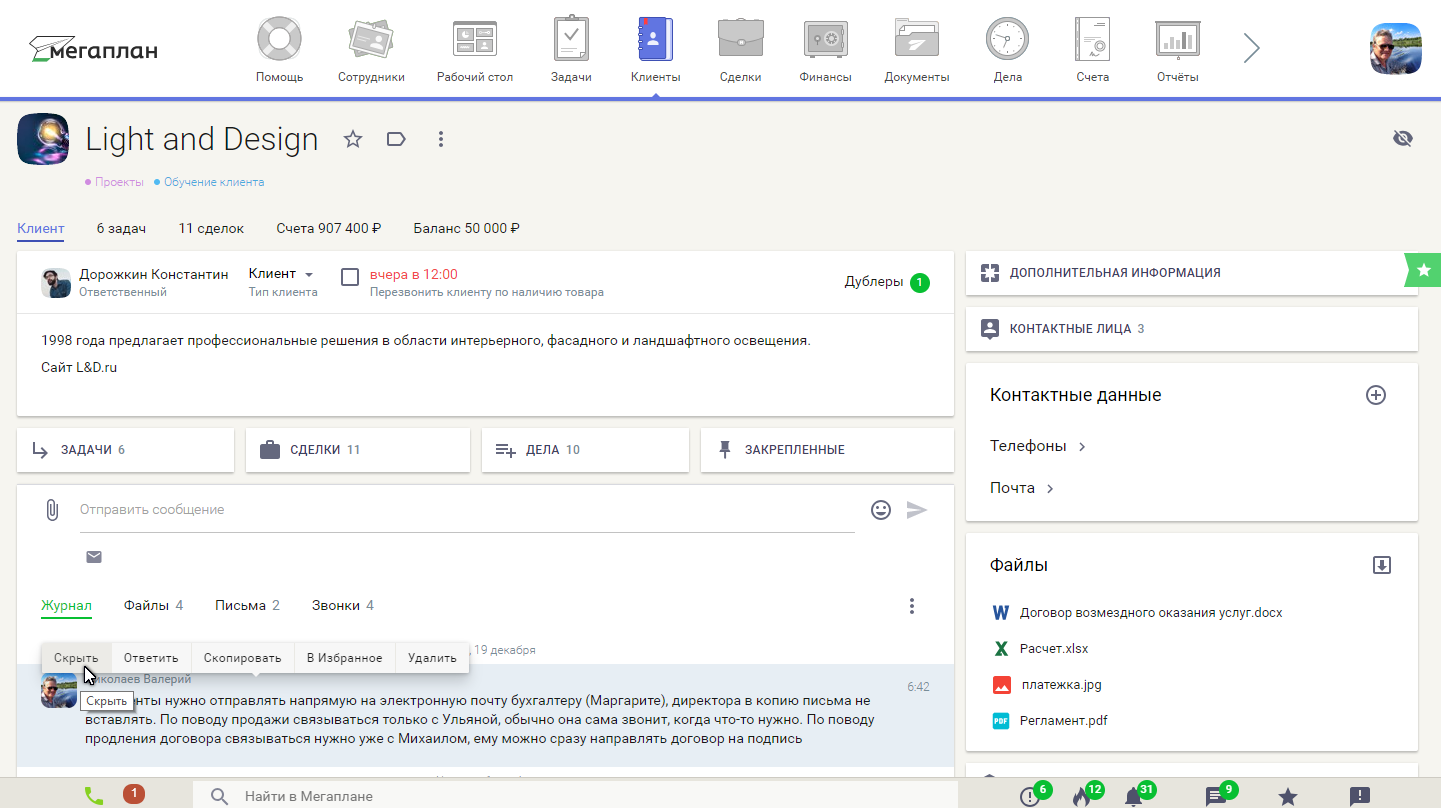The height and width of the screenshot is (808, 1441).
Task: Open the Помощь lifebuoy icon
Action: (279, 50)
